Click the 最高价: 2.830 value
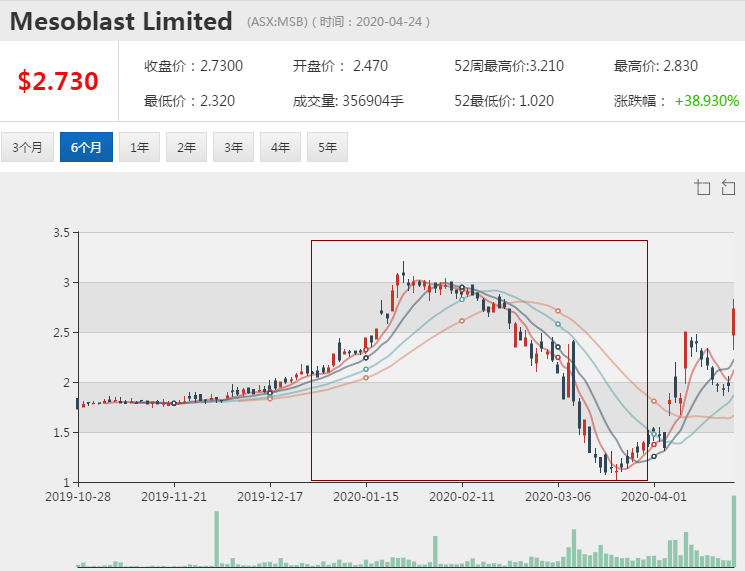Image resolution: width=745 pixels, height=571 pixels. pos(656,66)
